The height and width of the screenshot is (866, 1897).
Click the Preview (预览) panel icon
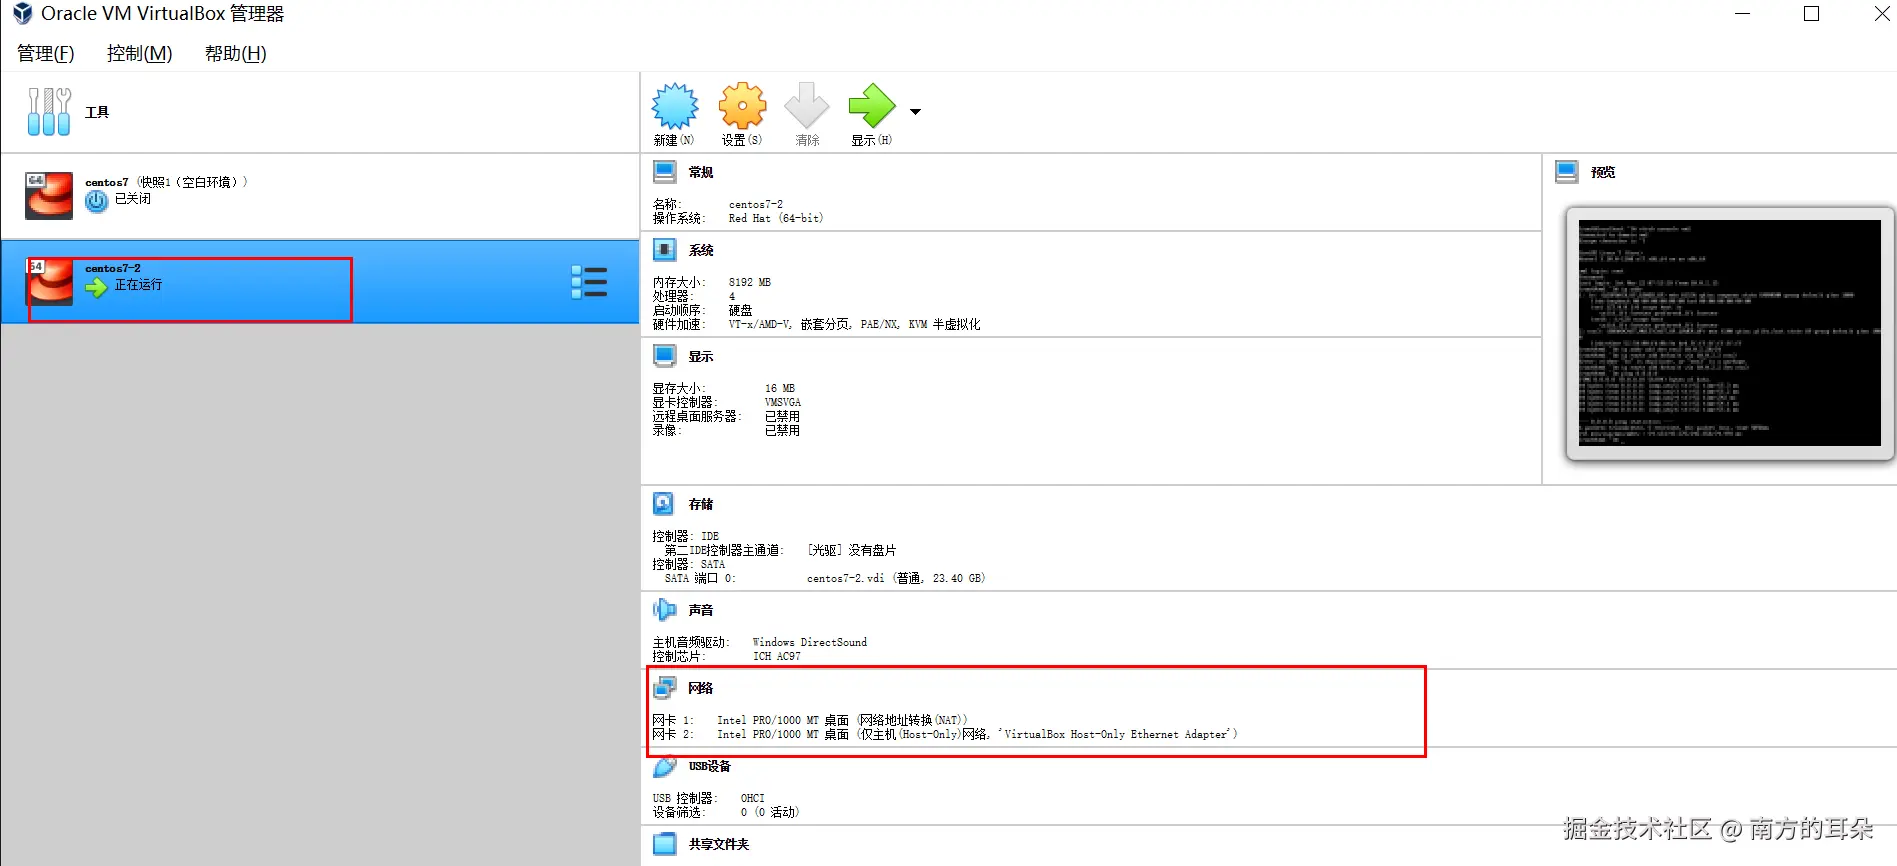click(x=1567, y=172)
